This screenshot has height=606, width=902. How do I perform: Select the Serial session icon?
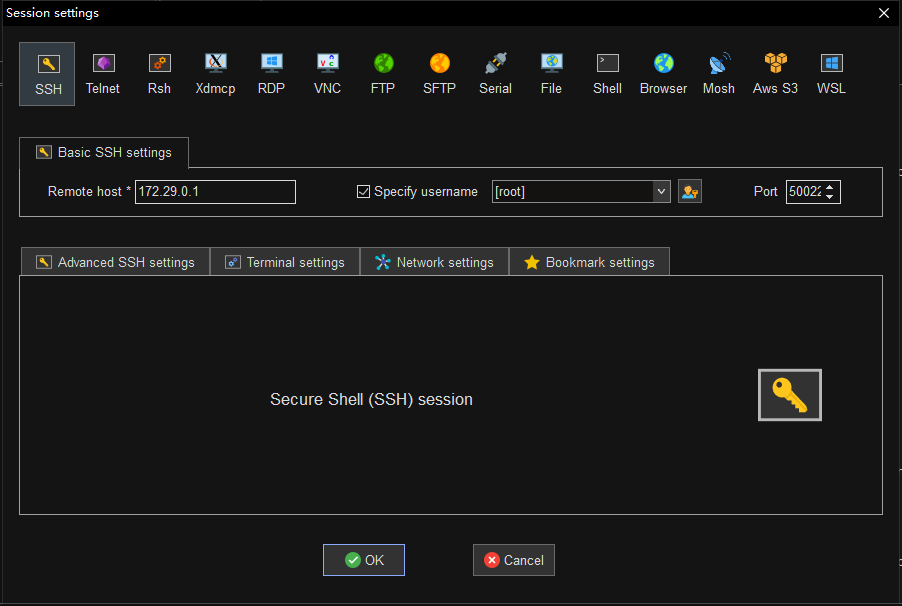495,74
